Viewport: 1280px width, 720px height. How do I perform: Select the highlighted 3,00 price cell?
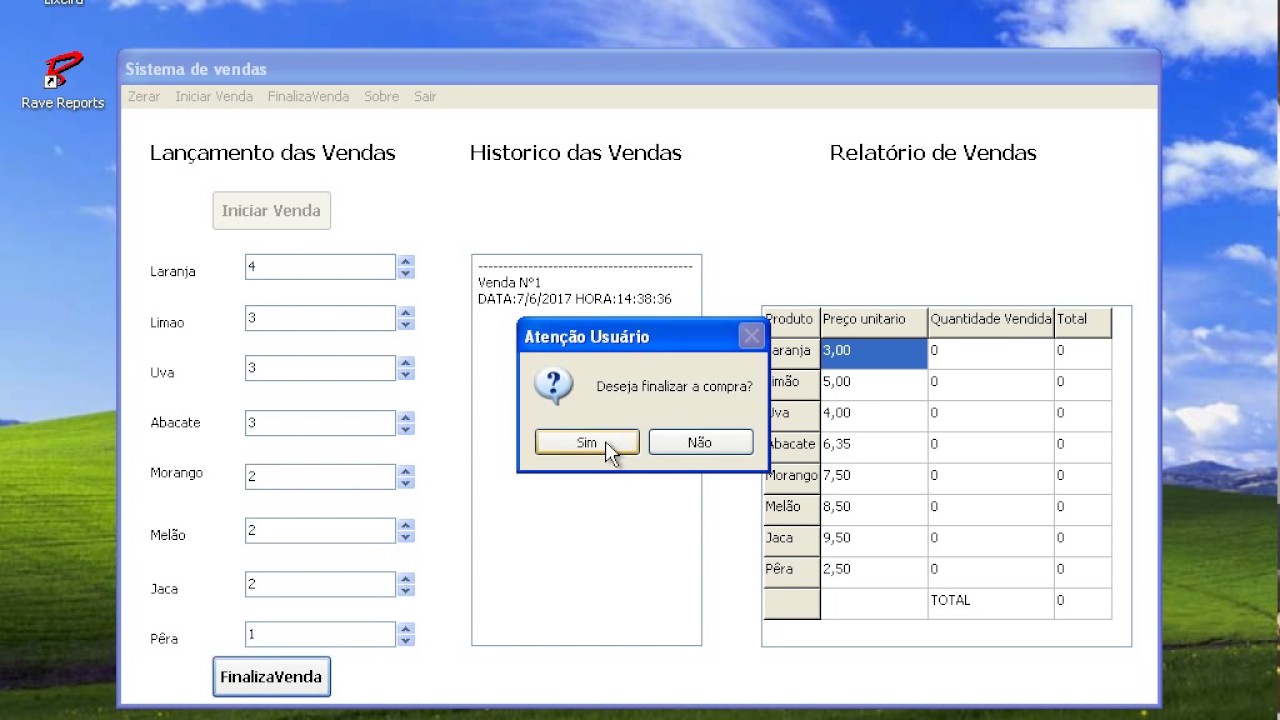pyautogui.click(x=874, y=353)
